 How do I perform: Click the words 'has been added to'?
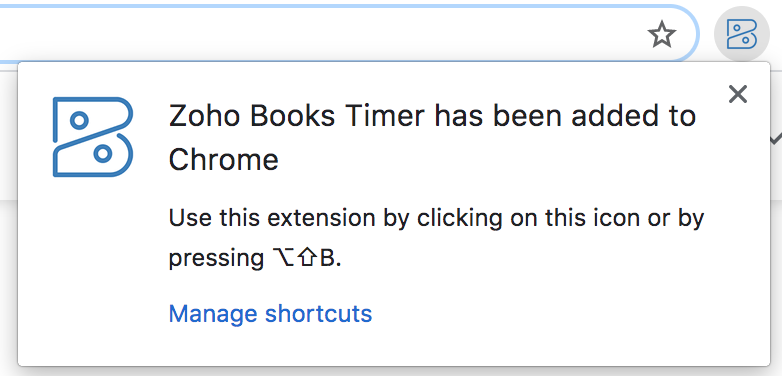pyautogui.click(x=565, y=116)
